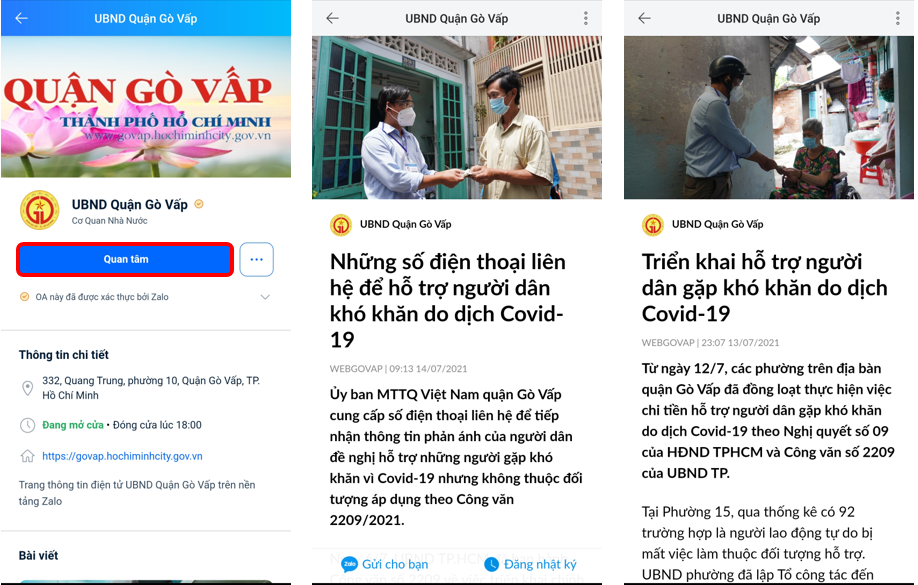Expand the Zalo verification info chevron
This screenshot has height=585, width=918.
pyautogui.click(x=265, y=297)
